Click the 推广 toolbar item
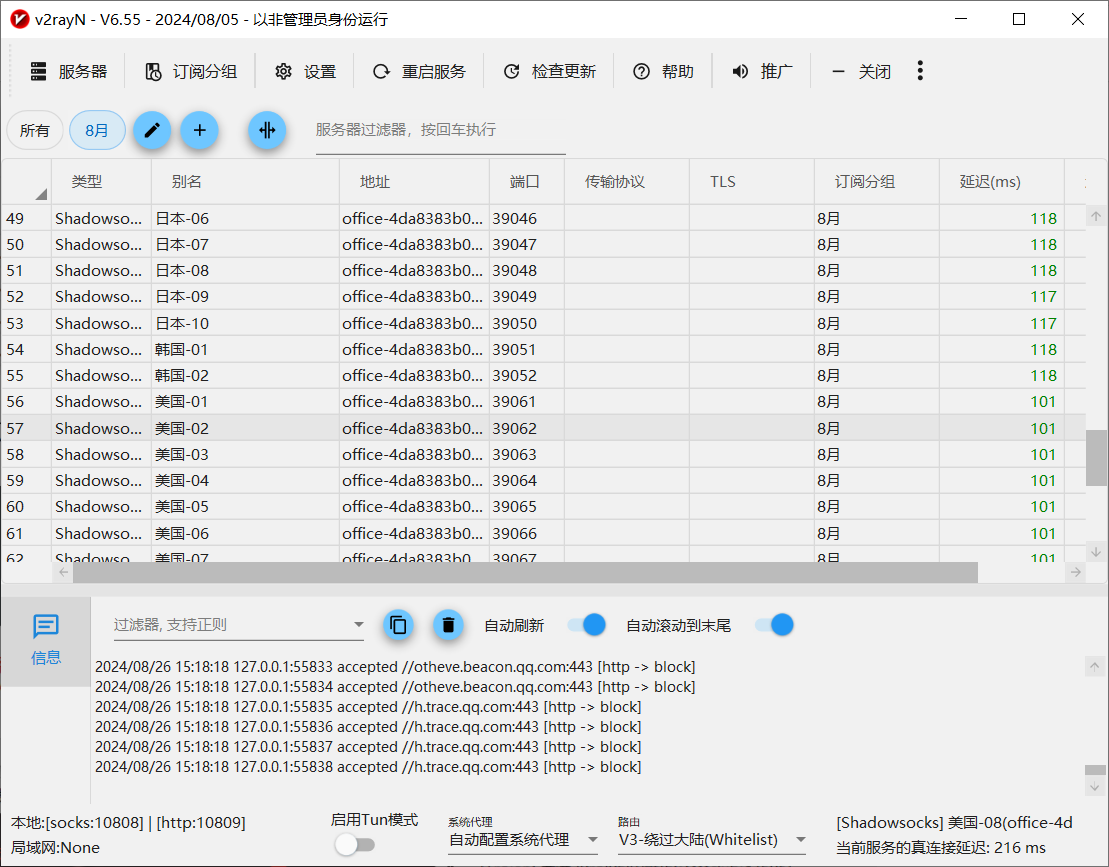The image size is (1109, 867). [762, 71]
